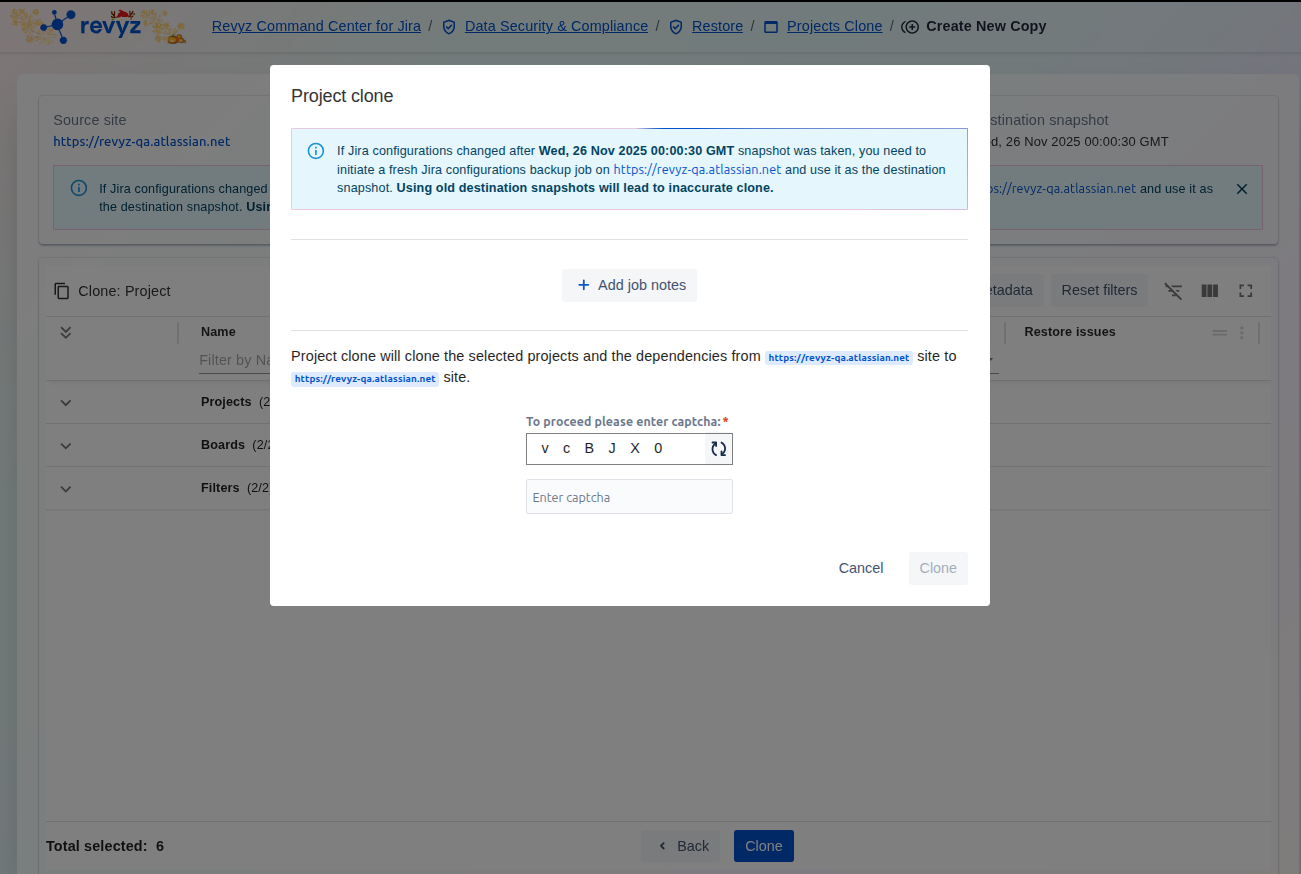Image resolution: width=1301 pixels, height=874 pixels.
Task: Click Add job notes button
Action: point(630,285)
